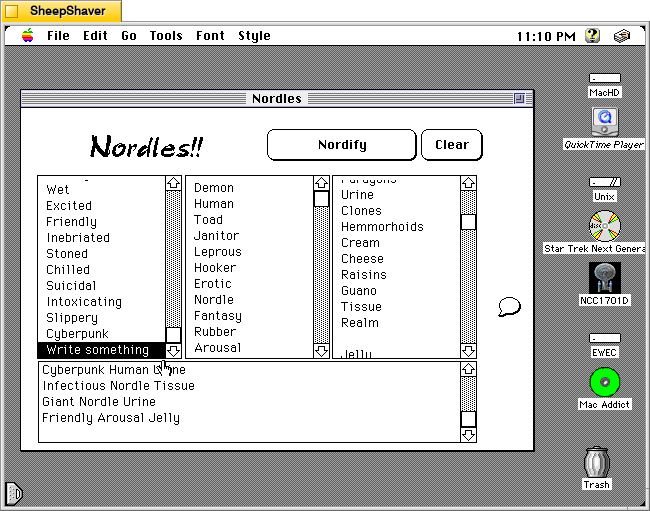
Task: Click down arrow of adjectives list scrollbar
Action: click(173, 351)
